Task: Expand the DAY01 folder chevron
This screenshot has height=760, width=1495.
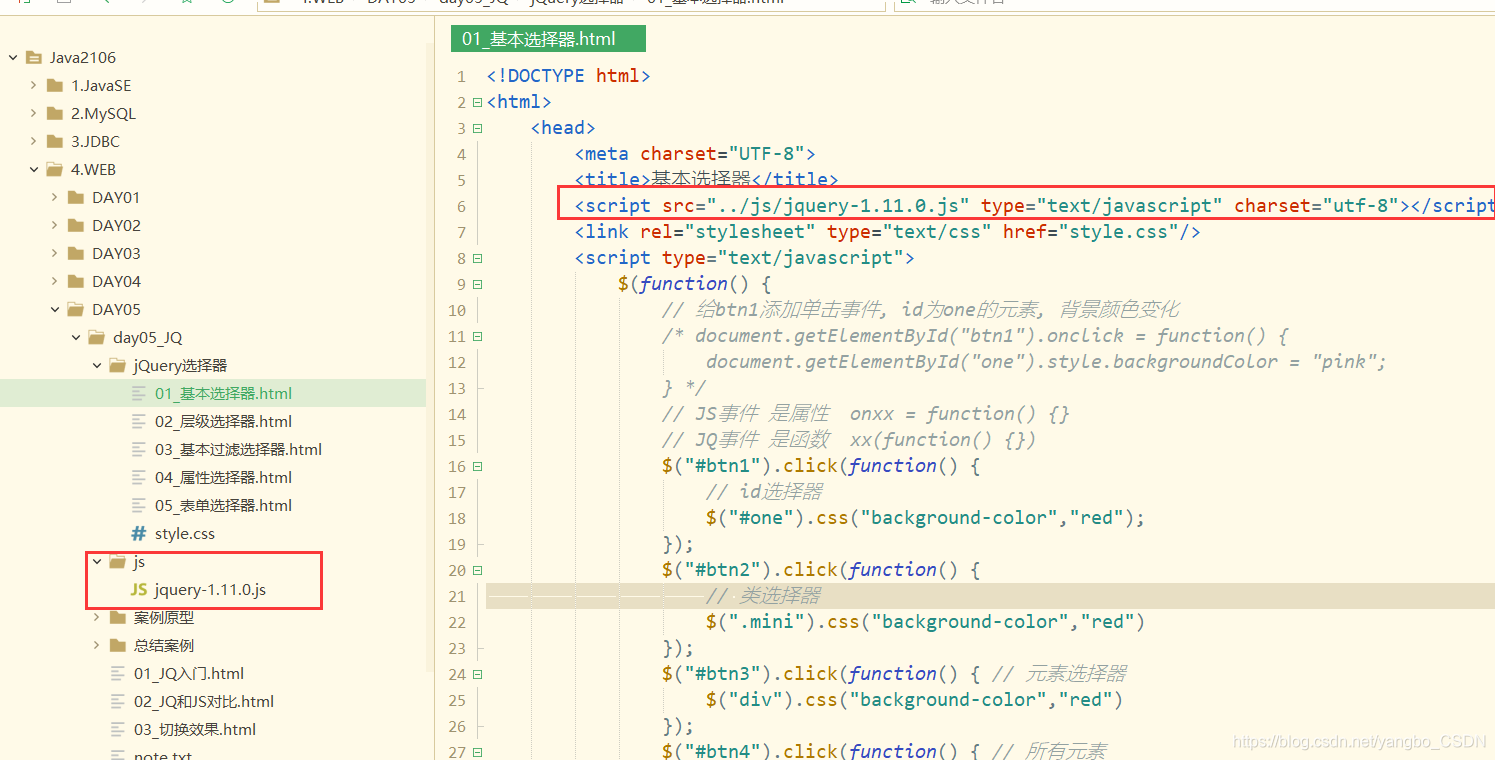Action: (x=55, y=198)
